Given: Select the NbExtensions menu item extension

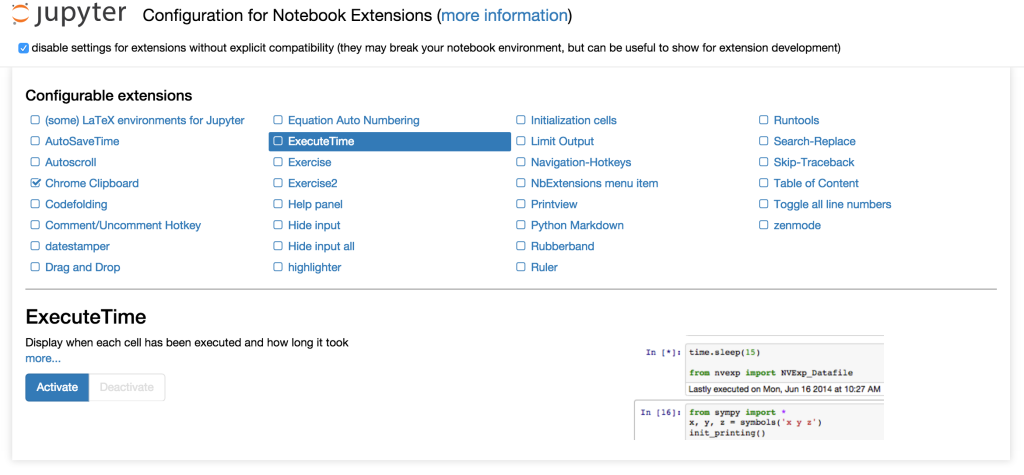Looking at the screenshot, I should pos(594,184).
